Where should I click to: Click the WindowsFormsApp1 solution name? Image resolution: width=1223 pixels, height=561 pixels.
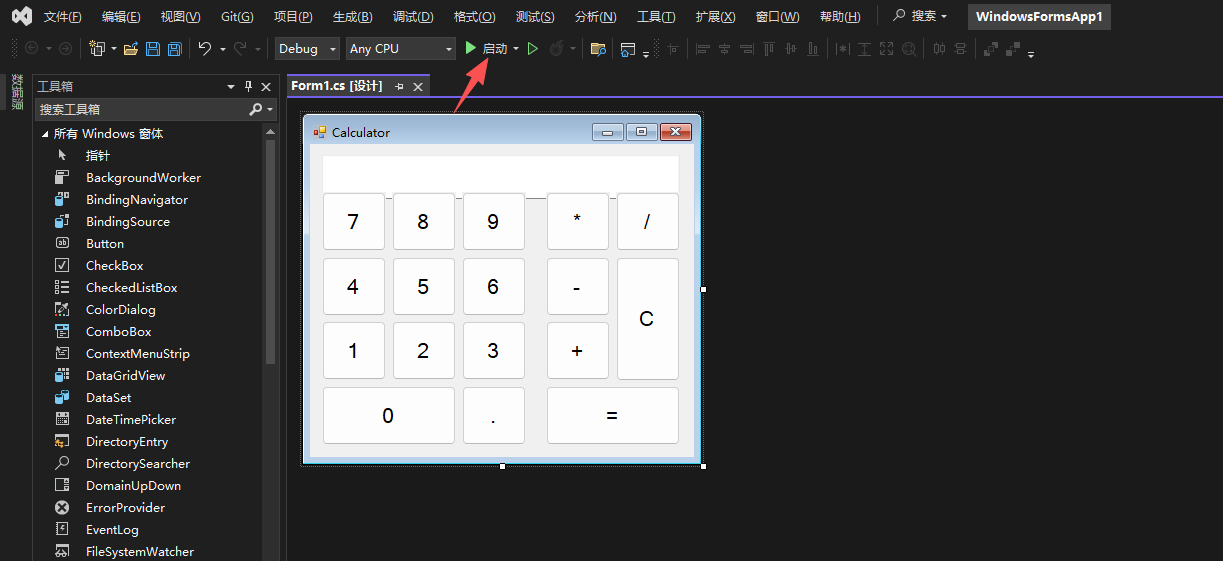(x=1039, y=17)
